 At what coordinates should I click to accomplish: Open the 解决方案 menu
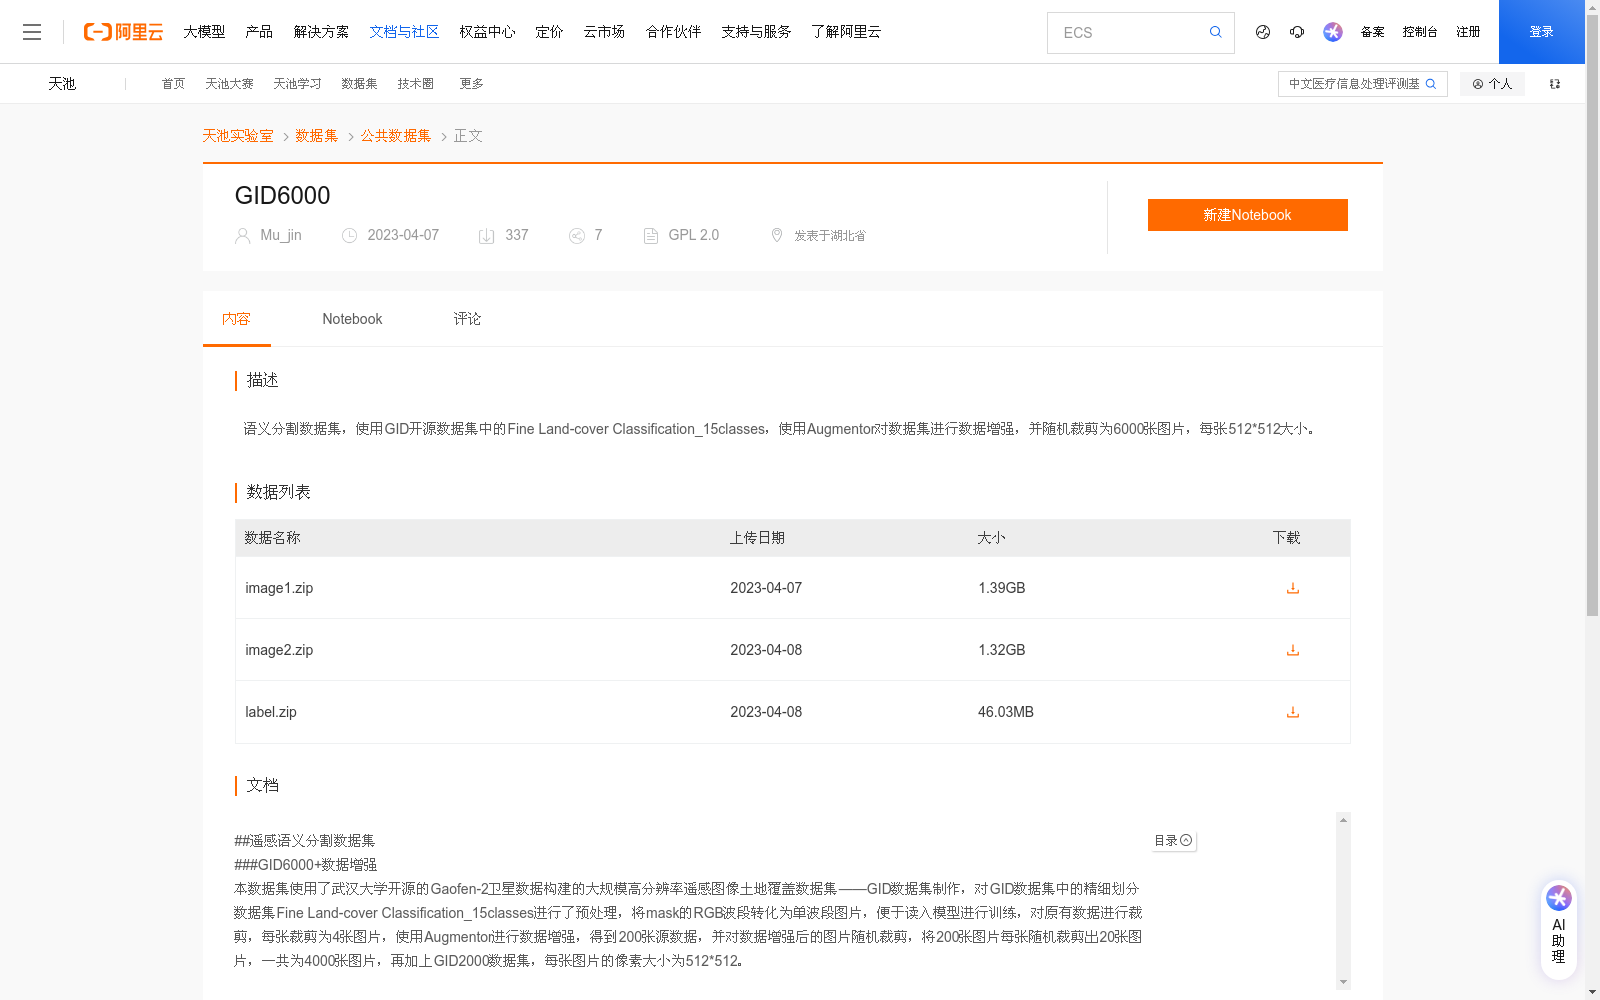(321, 32)
